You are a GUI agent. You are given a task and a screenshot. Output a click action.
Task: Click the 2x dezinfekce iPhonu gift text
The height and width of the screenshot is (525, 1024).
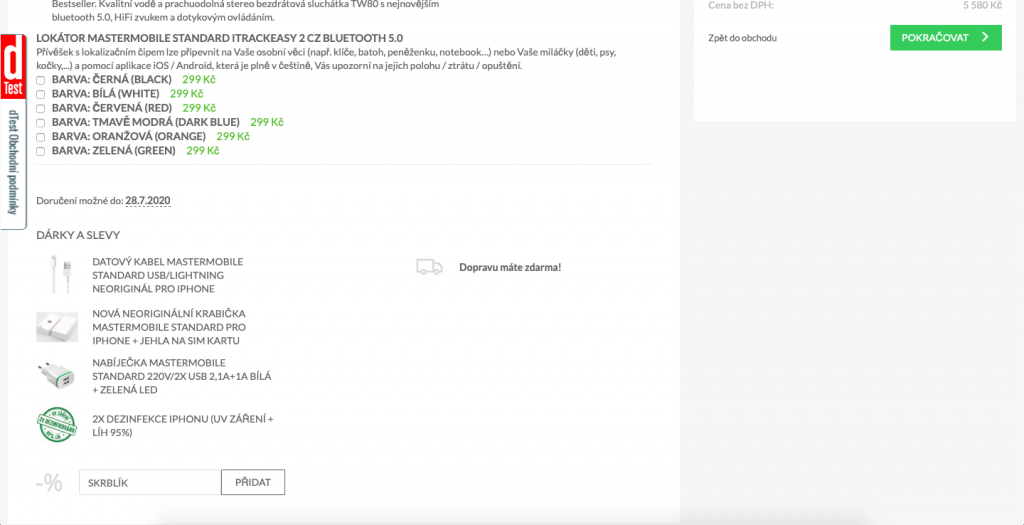pos(183,425)
